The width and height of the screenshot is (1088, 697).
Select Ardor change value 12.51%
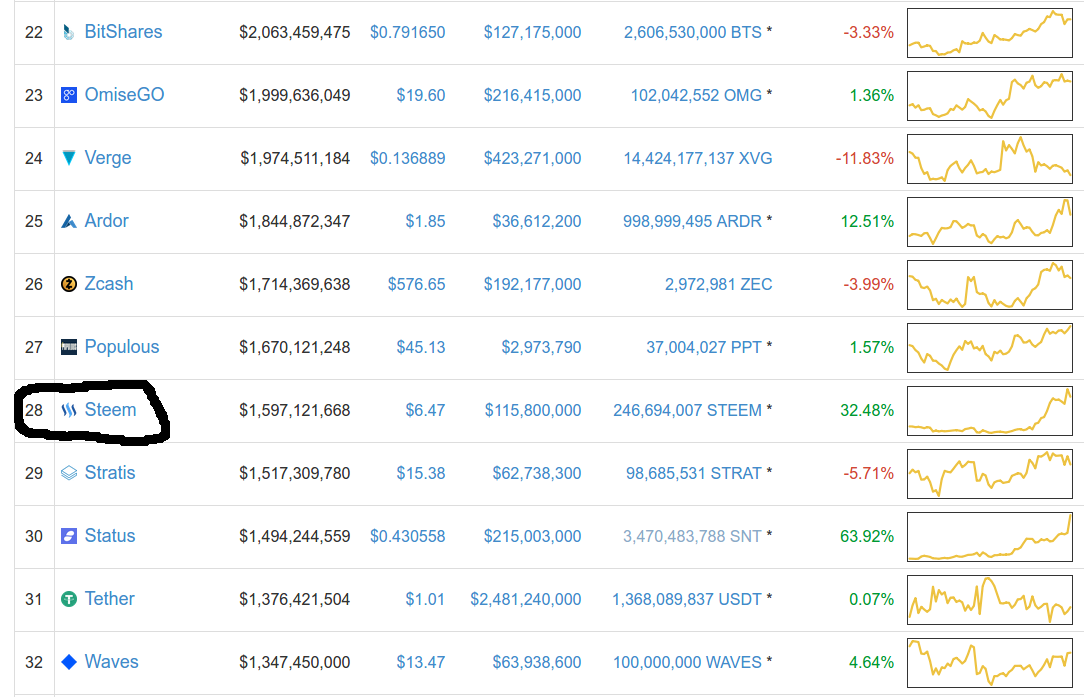[867, 221]
